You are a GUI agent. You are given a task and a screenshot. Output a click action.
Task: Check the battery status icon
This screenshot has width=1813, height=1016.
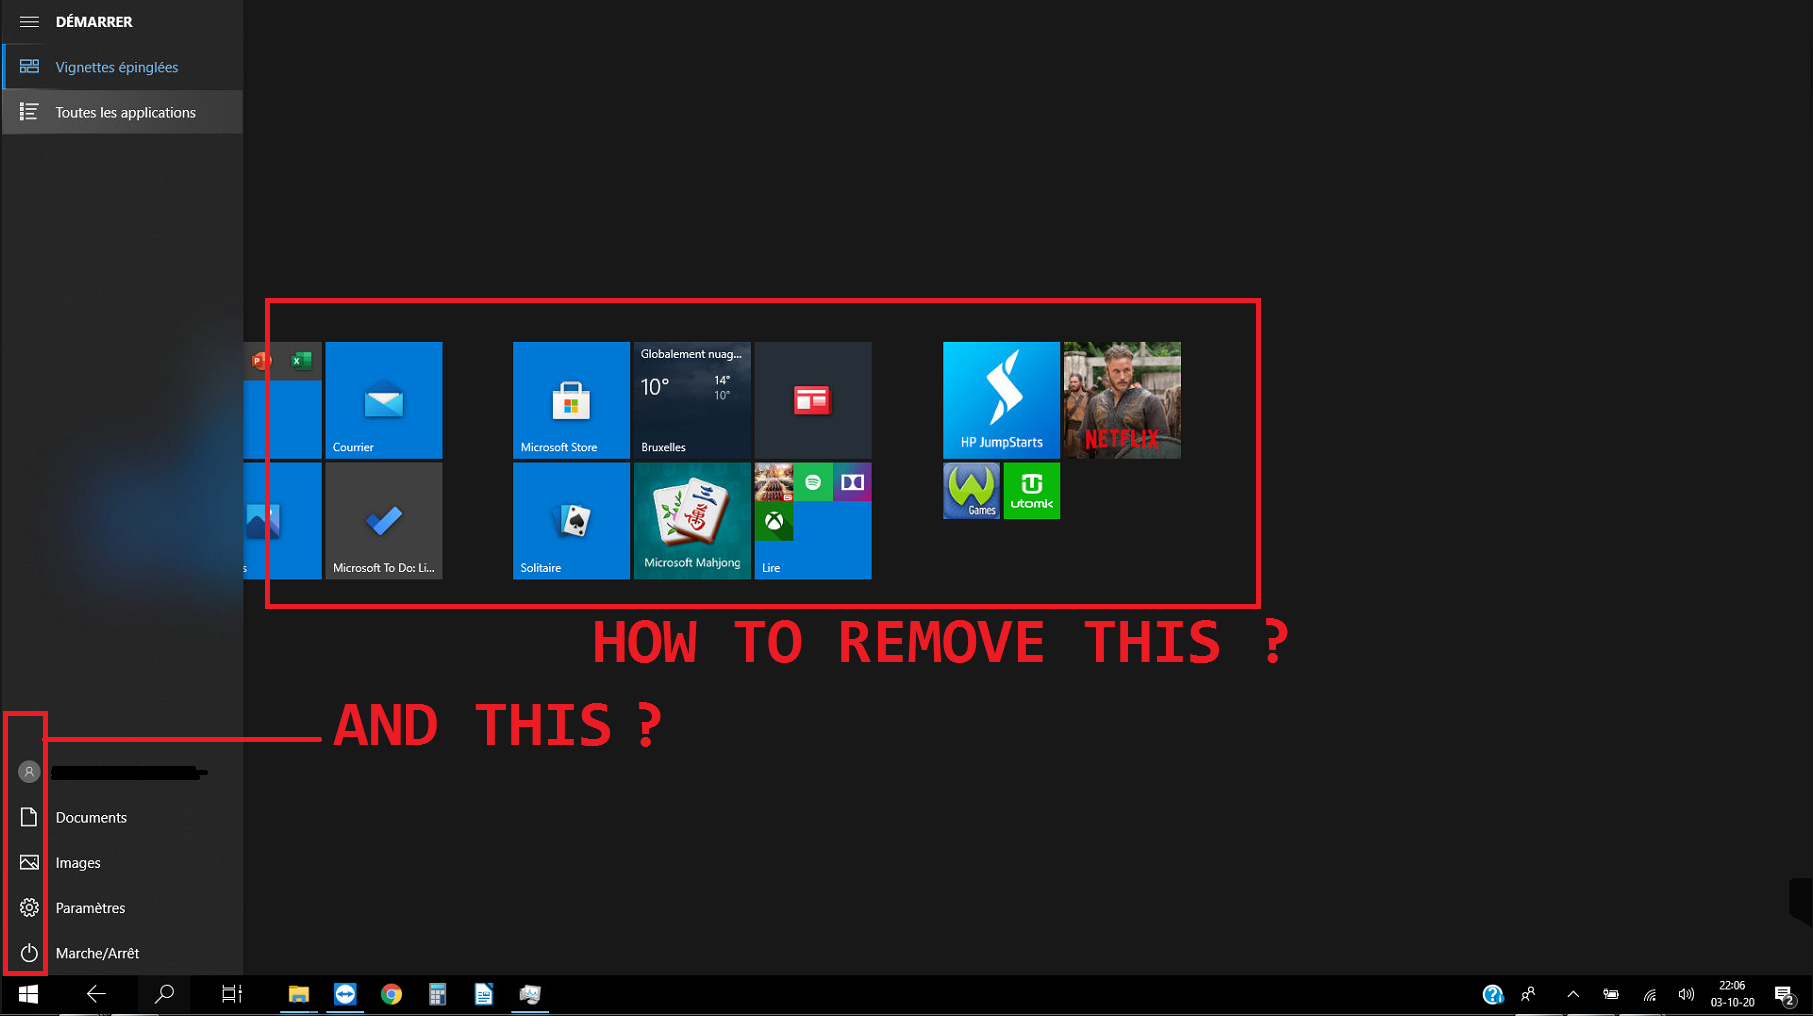pyautogui.click(x=1611, y=994)
